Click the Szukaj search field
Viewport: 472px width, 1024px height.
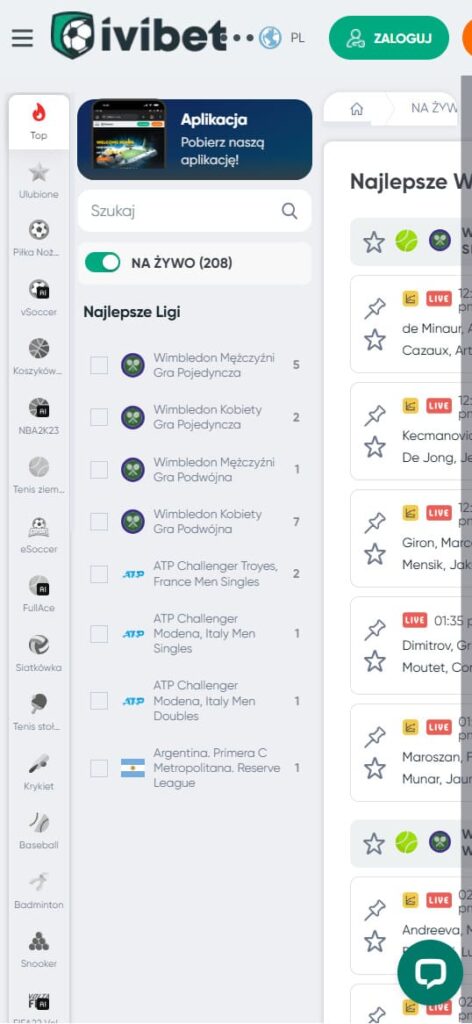tap(195, 211)
